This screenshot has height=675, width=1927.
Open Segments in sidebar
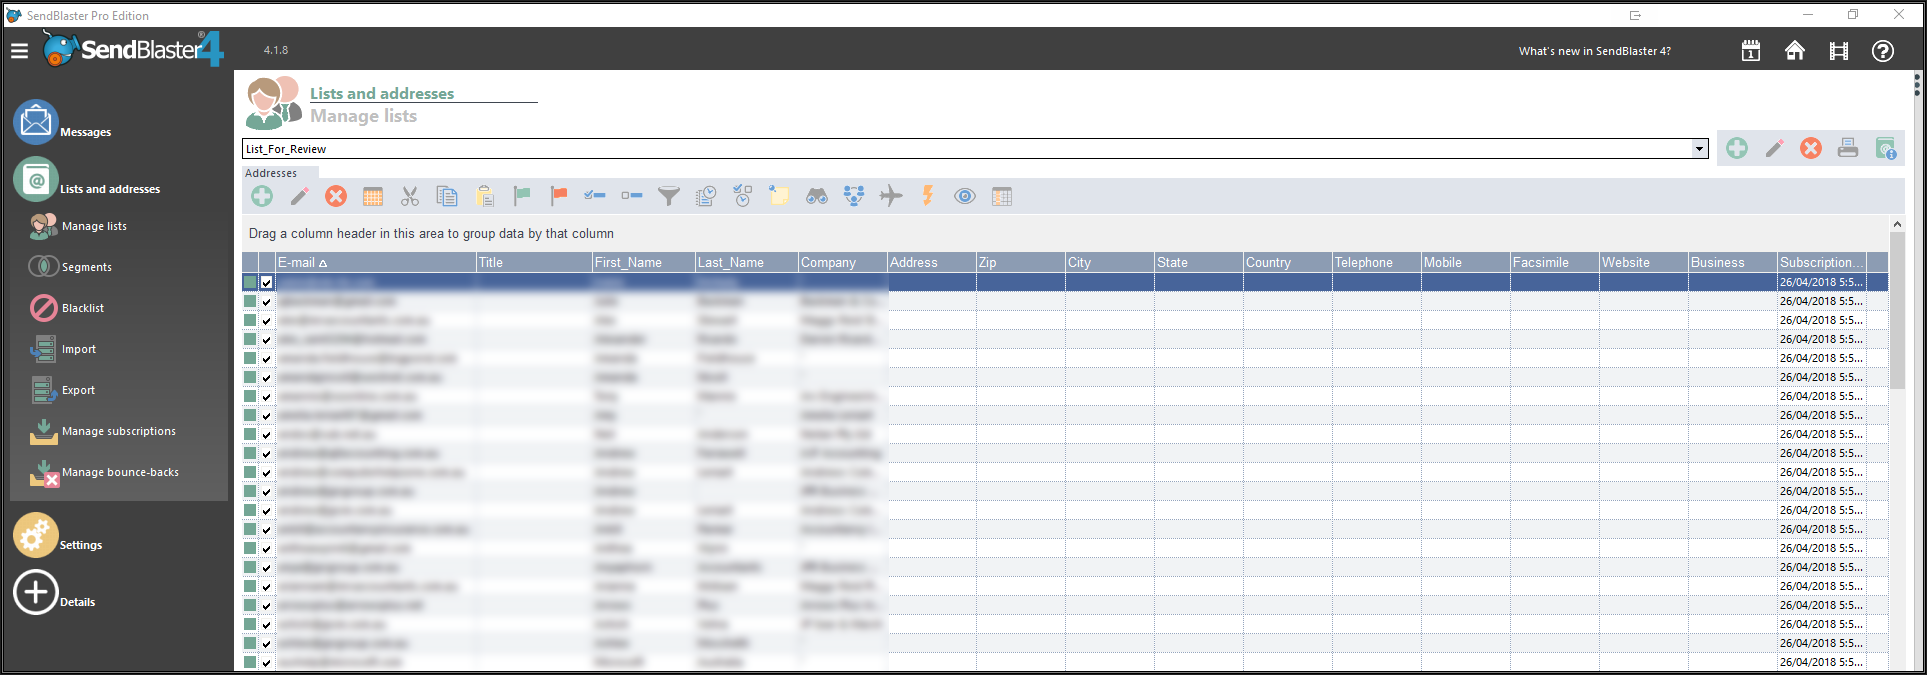click(70, 267)
